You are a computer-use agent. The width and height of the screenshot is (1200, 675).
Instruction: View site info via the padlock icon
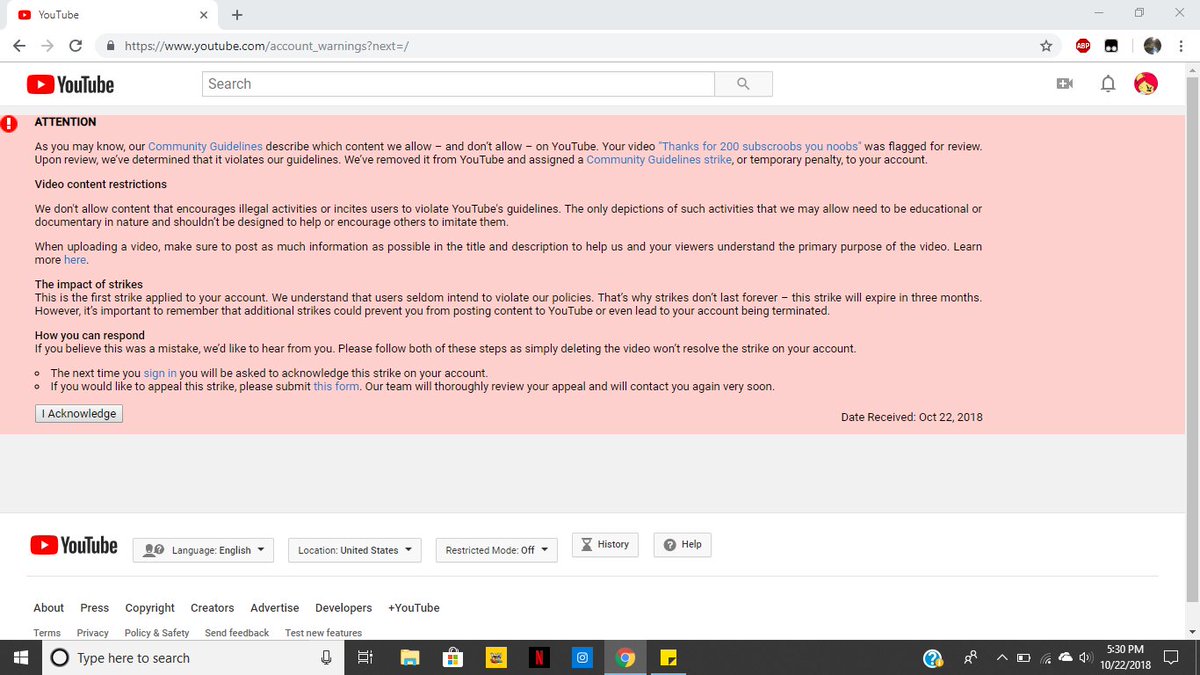tap(111, 45)
